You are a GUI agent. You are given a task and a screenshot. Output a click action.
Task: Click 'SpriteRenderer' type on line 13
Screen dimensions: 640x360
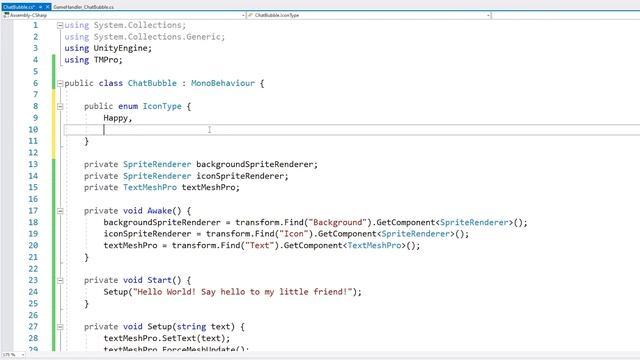tap(157, 164)
